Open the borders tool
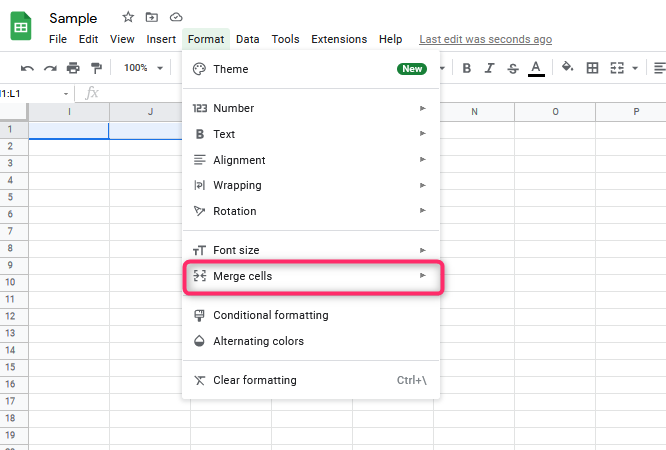Viewport: 666px width, 450px height. point(592,68)
